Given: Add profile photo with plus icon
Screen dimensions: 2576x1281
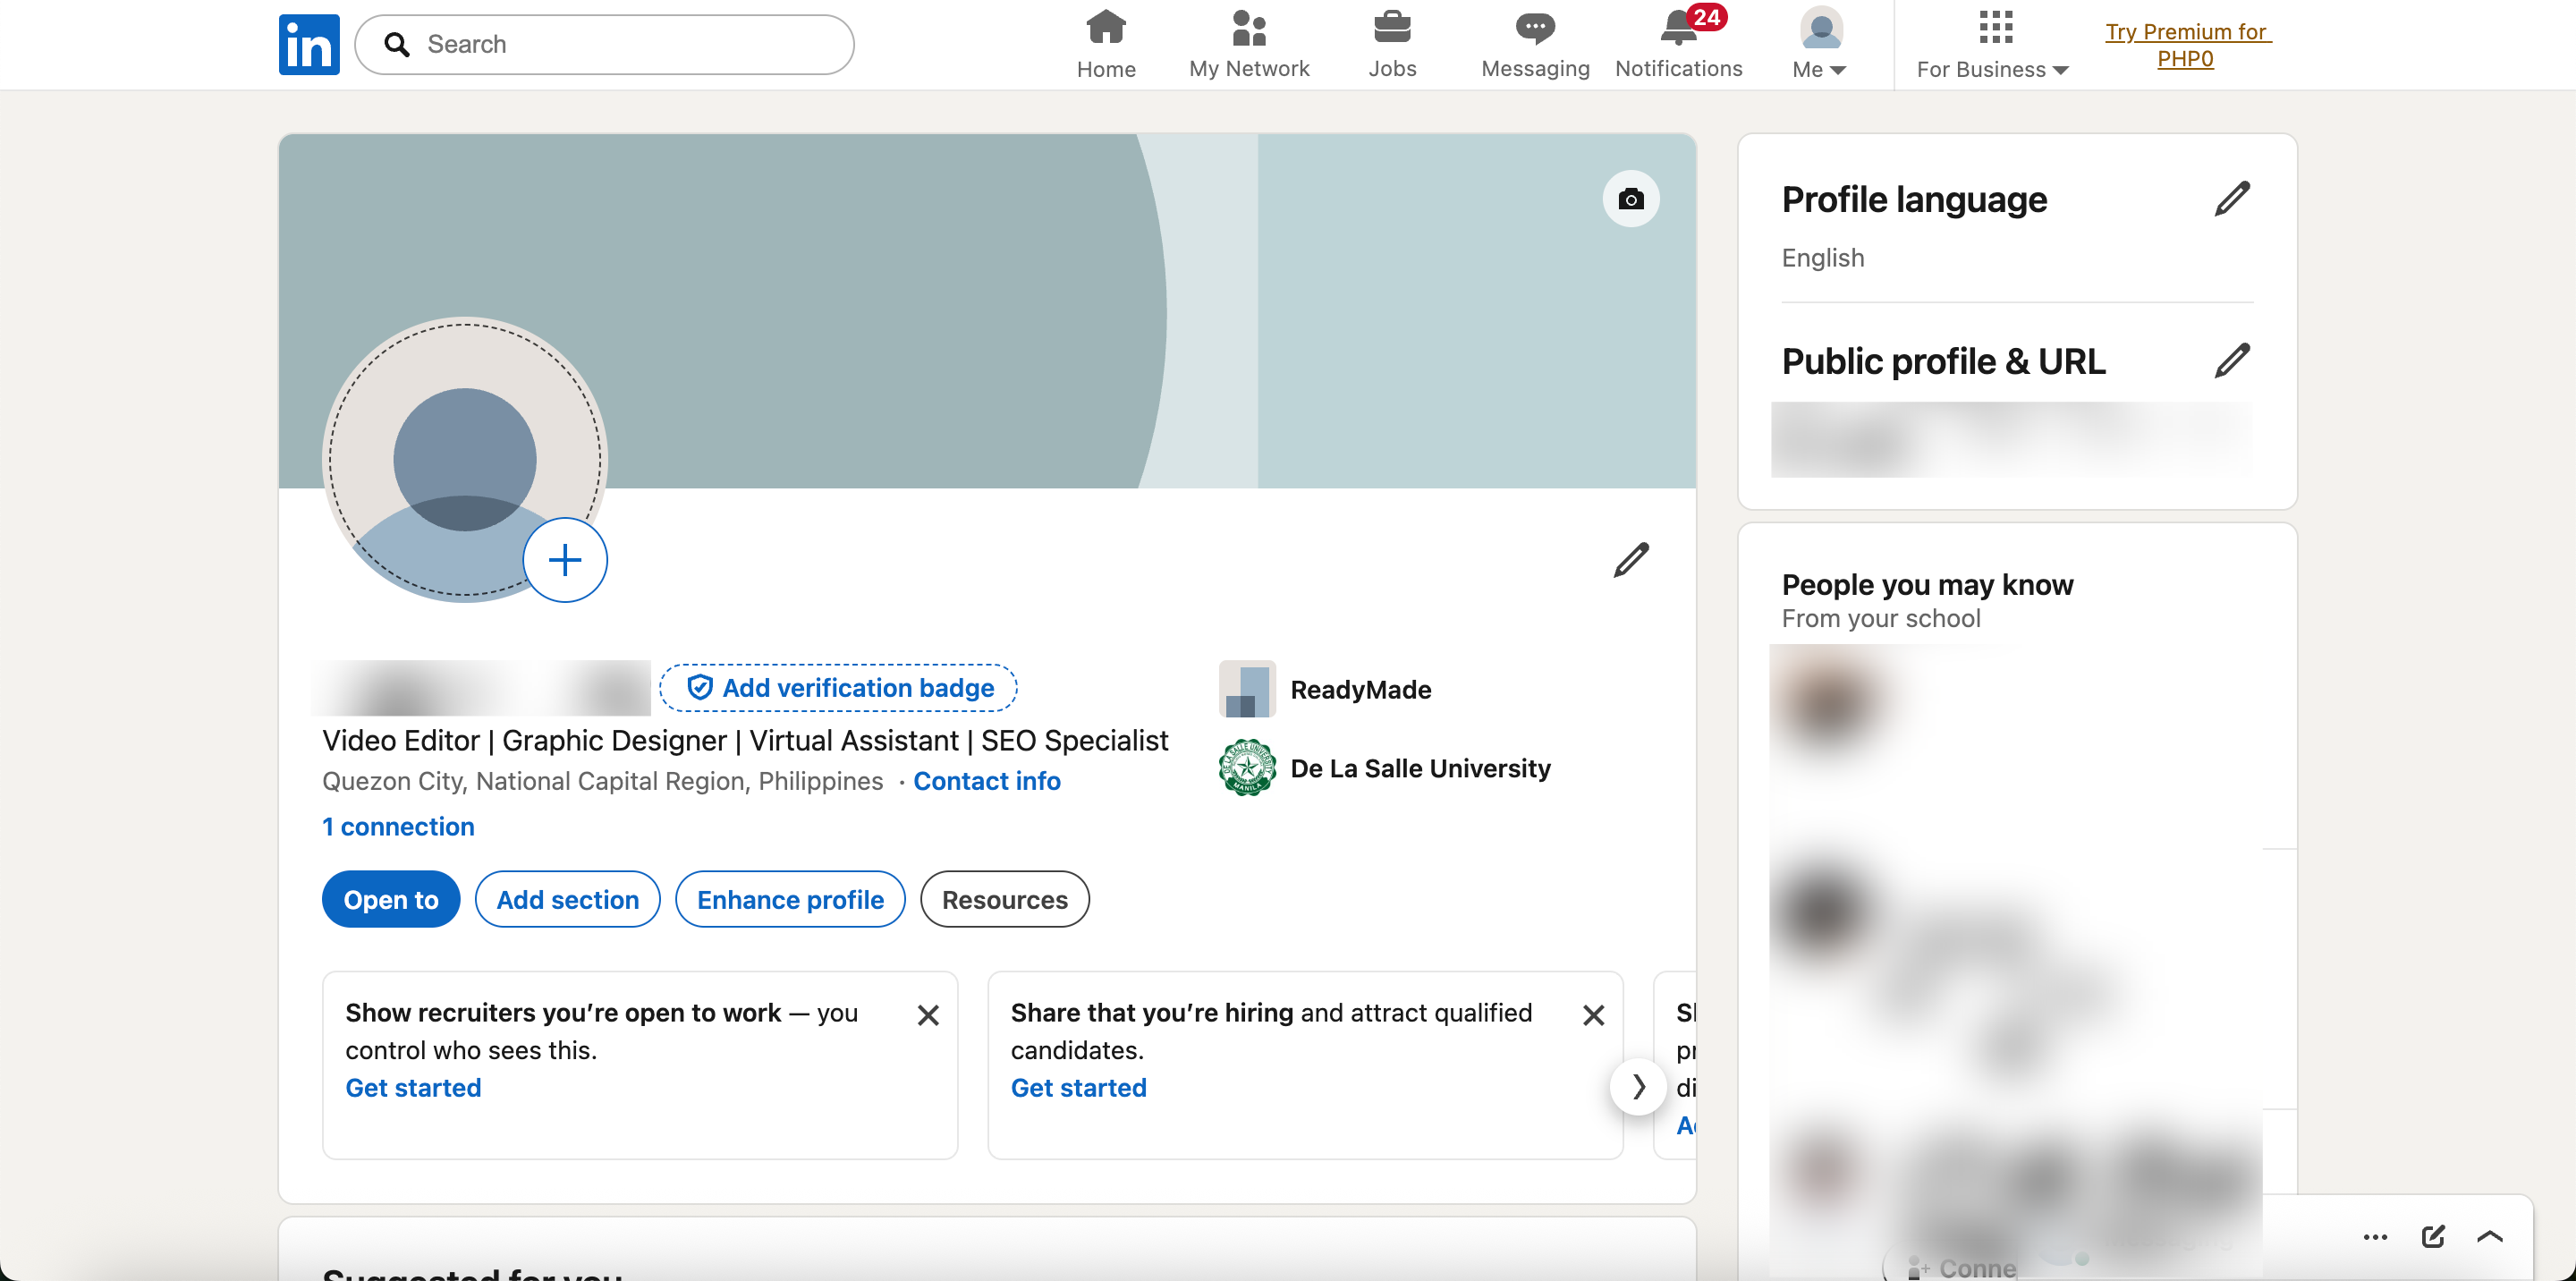Looking at the screenshot, I should pyautogui.click(x=565, y=560).
